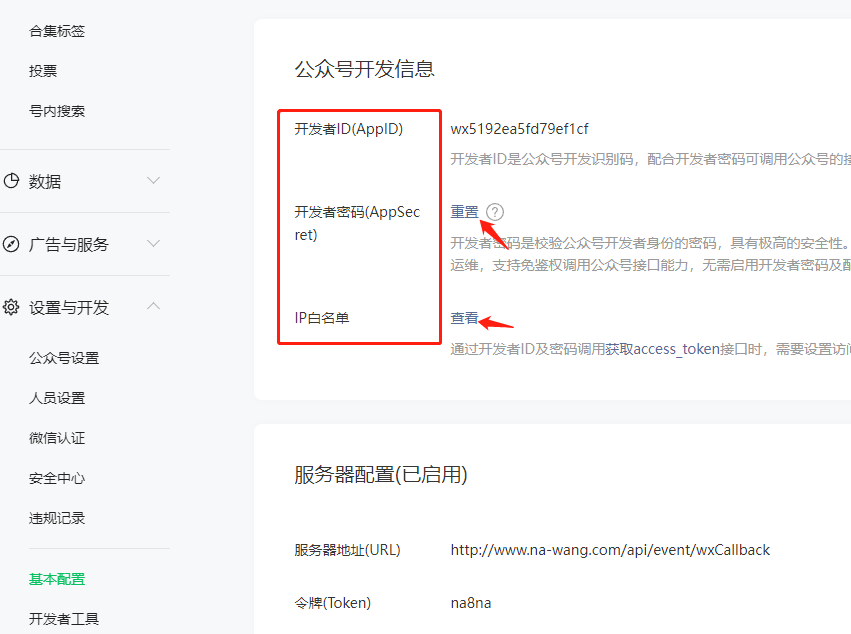Image resolution: width=851 pixels, height=634 pixels.
Task: Open 开发者工具 in the sidebar
Action: pyautogui.click(x=64, y=619)
